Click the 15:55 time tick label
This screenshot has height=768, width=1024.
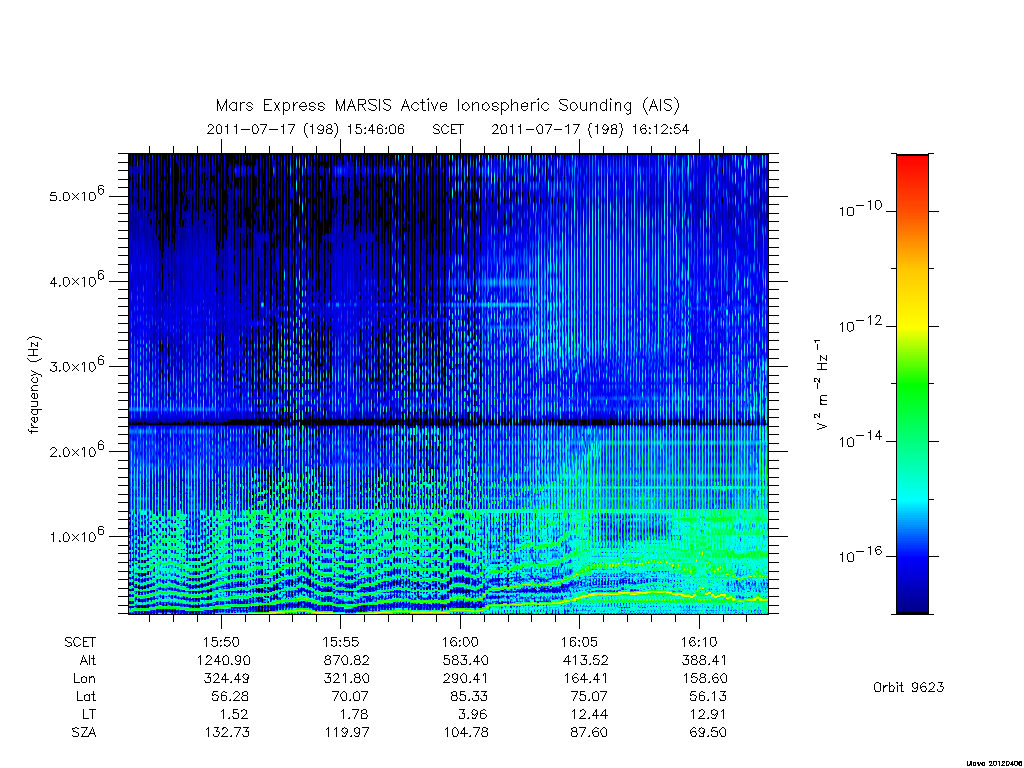(341, 642)
